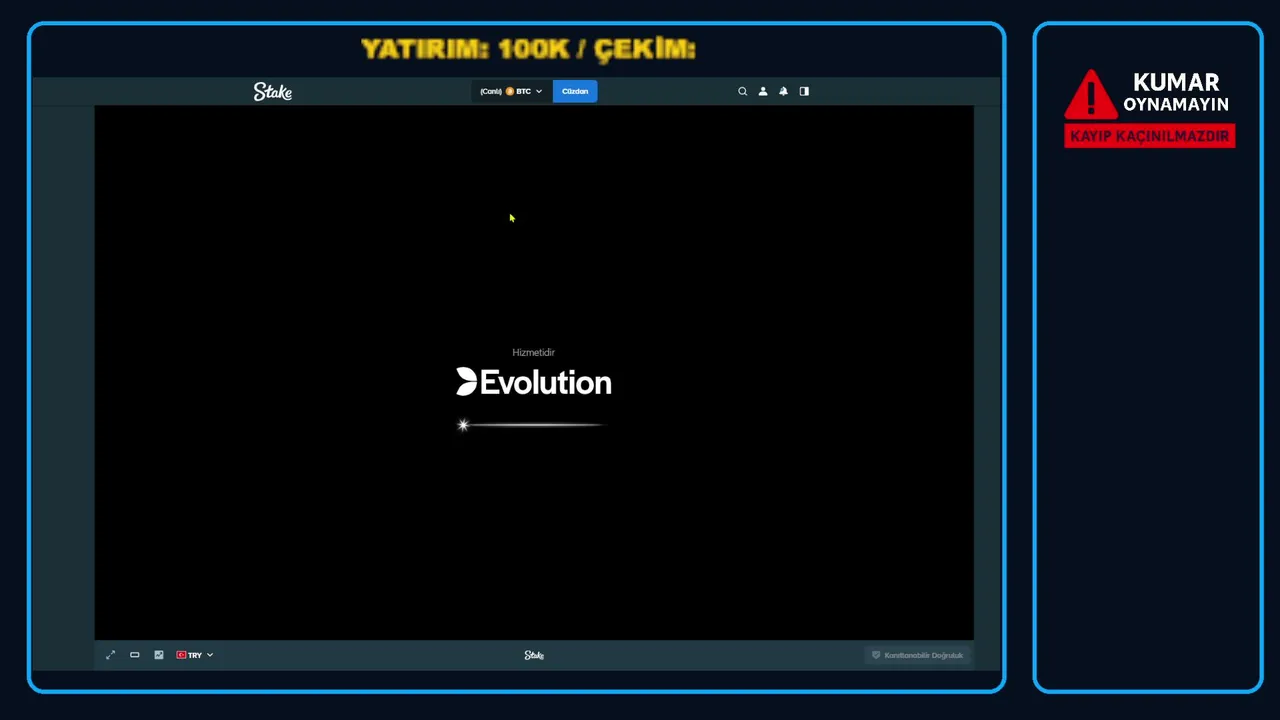Open live stats chart icon
Viewport: 1280px width, 720px height.
[x=158, y=655]
